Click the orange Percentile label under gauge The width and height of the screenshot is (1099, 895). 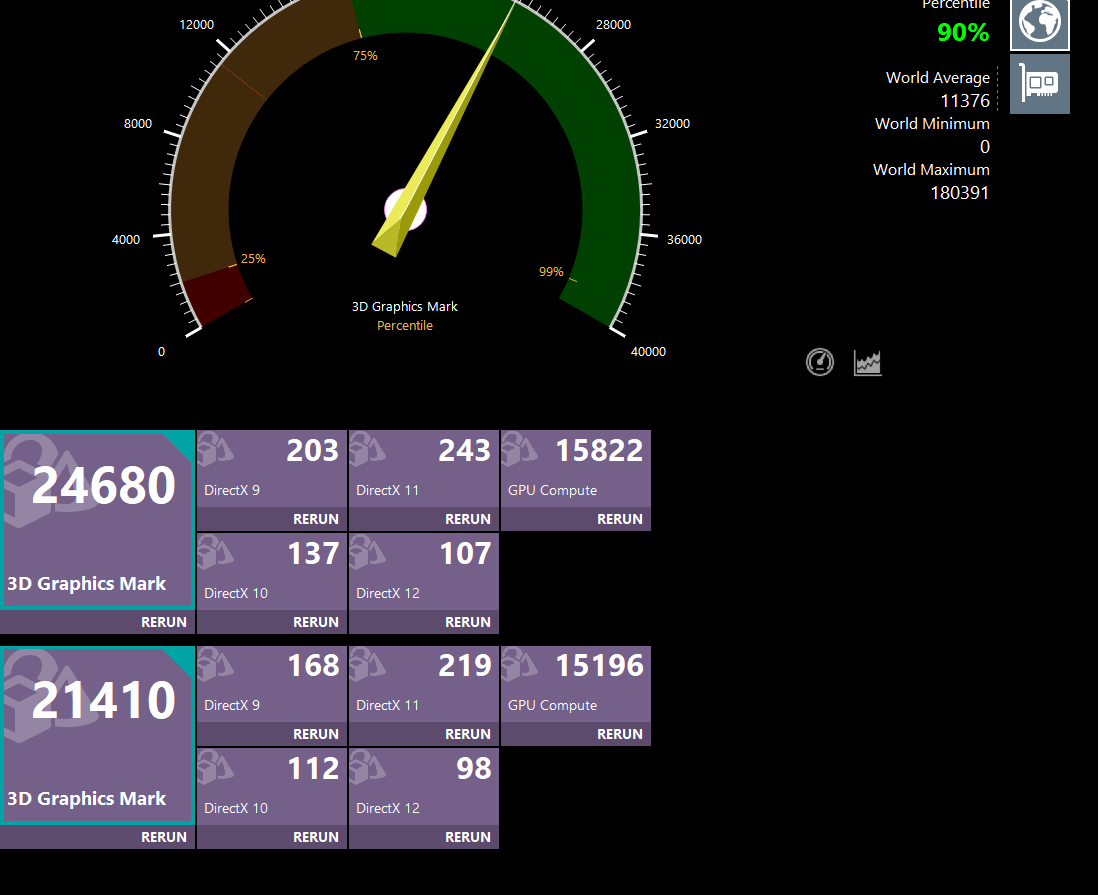(404, 325)
